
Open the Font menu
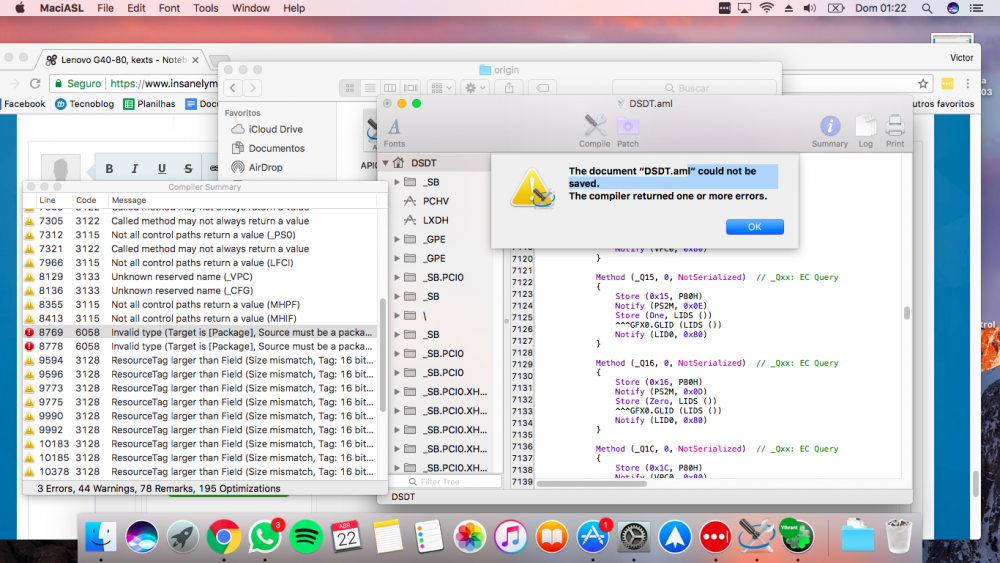click(x=169, y=8)
